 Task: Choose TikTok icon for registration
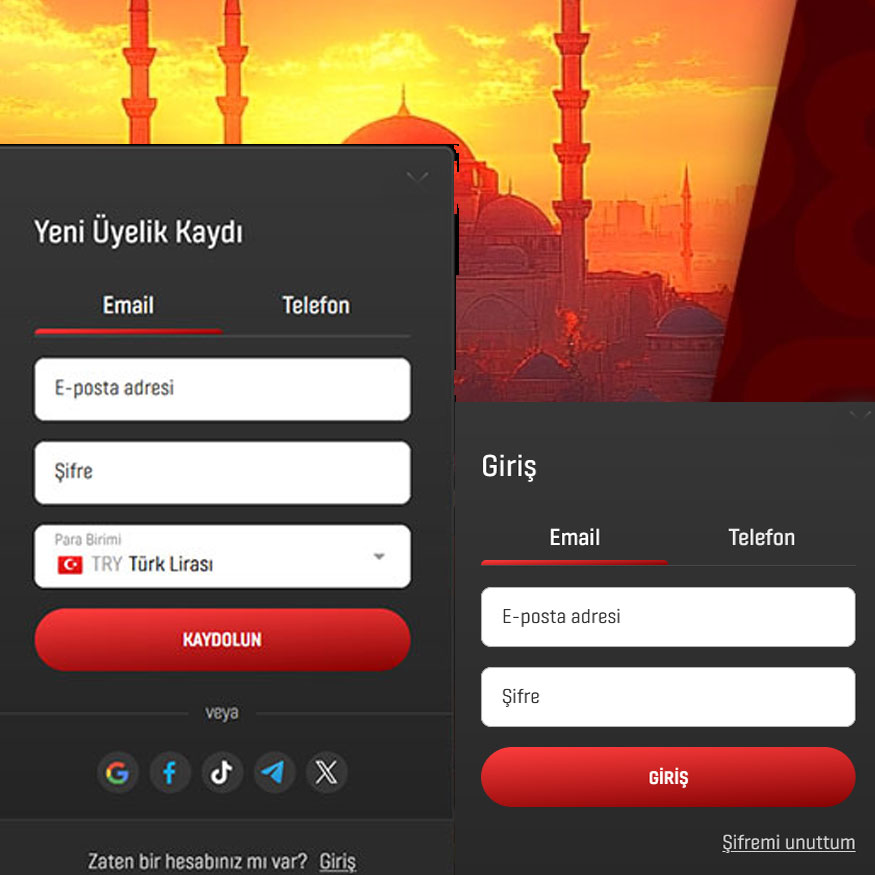pos(222,772)
